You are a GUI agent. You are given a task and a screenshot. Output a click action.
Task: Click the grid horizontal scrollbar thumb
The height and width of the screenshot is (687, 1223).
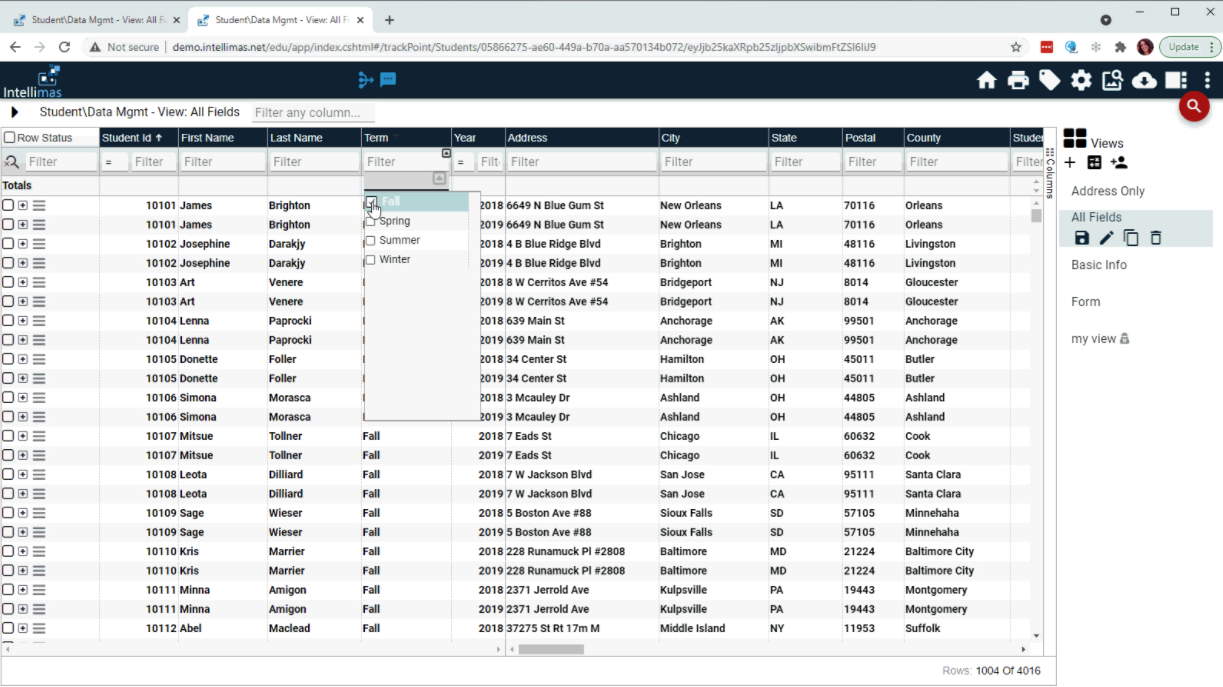click(x=551, y=649)
